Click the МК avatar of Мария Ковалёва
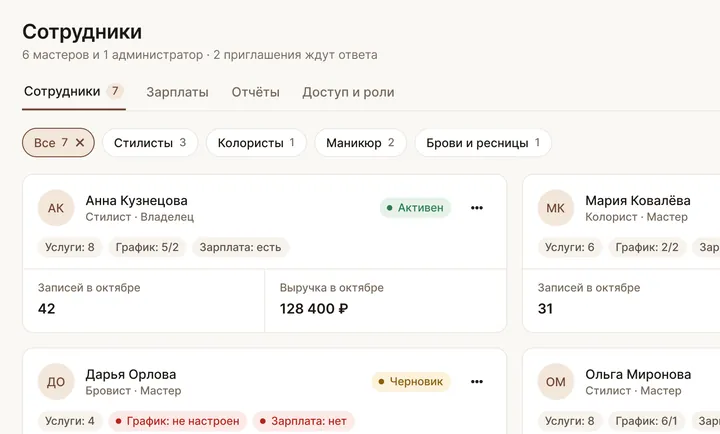Image resolution: width=720 pixels, height=434 pixels. pyautogui.click(x=556, y=208)
